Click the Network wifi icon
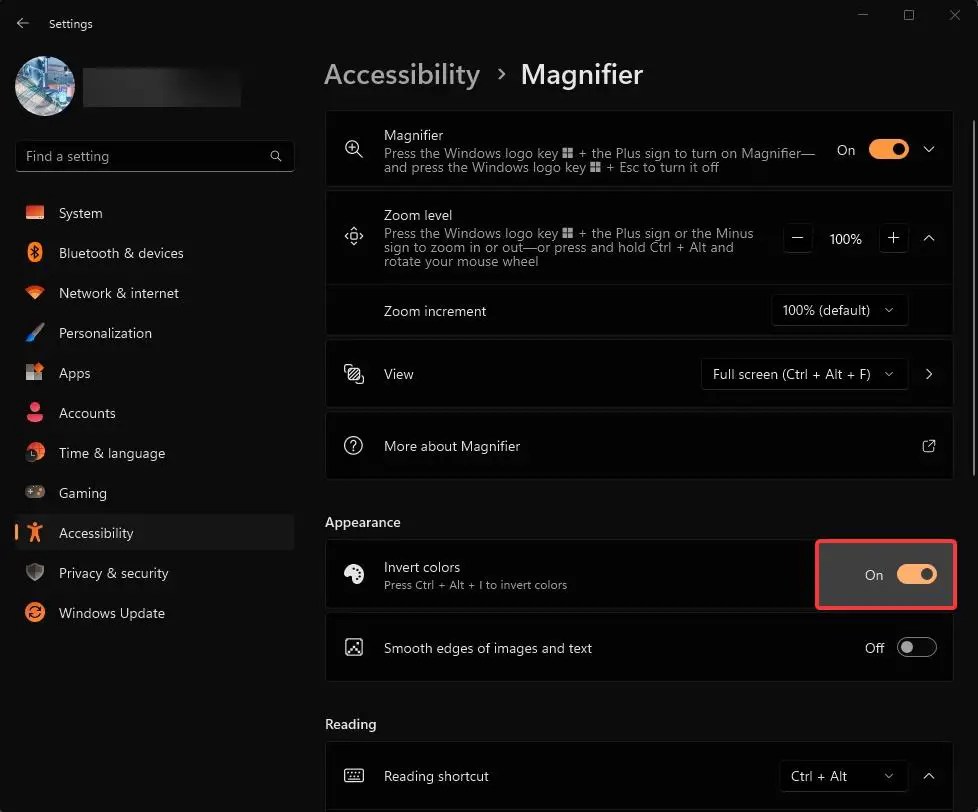Screen dimensions: 978x812 coord(35,292)
